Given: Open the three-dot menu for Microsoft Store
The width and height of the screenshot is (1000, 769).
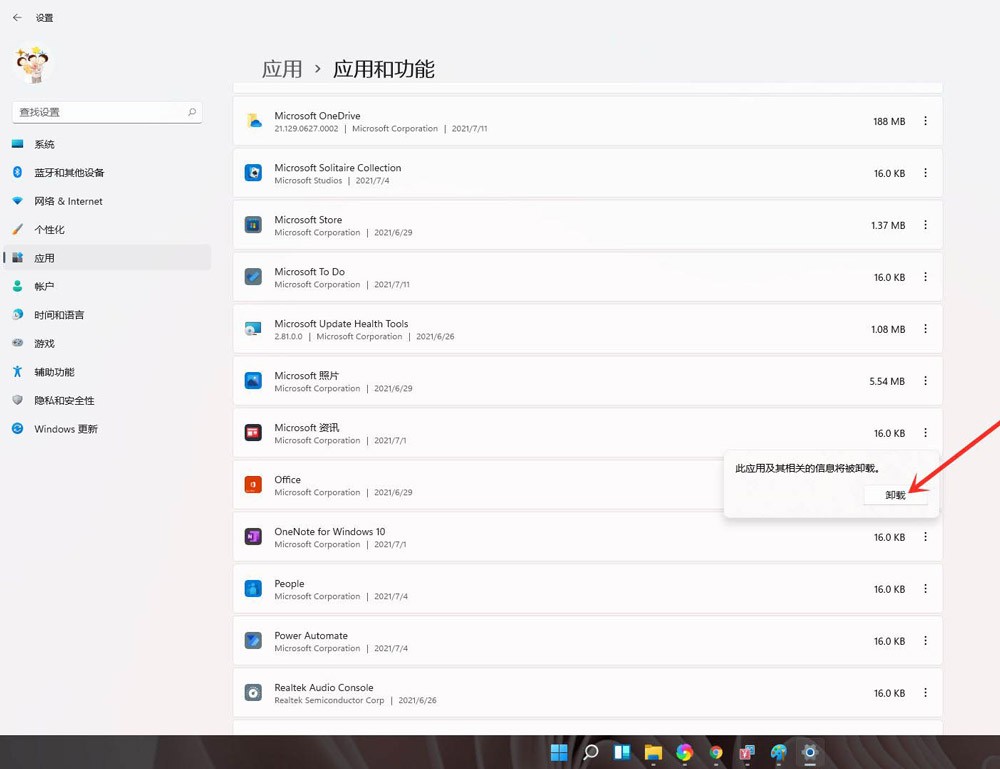Looking at the screenshot, I should coord(925,225).
